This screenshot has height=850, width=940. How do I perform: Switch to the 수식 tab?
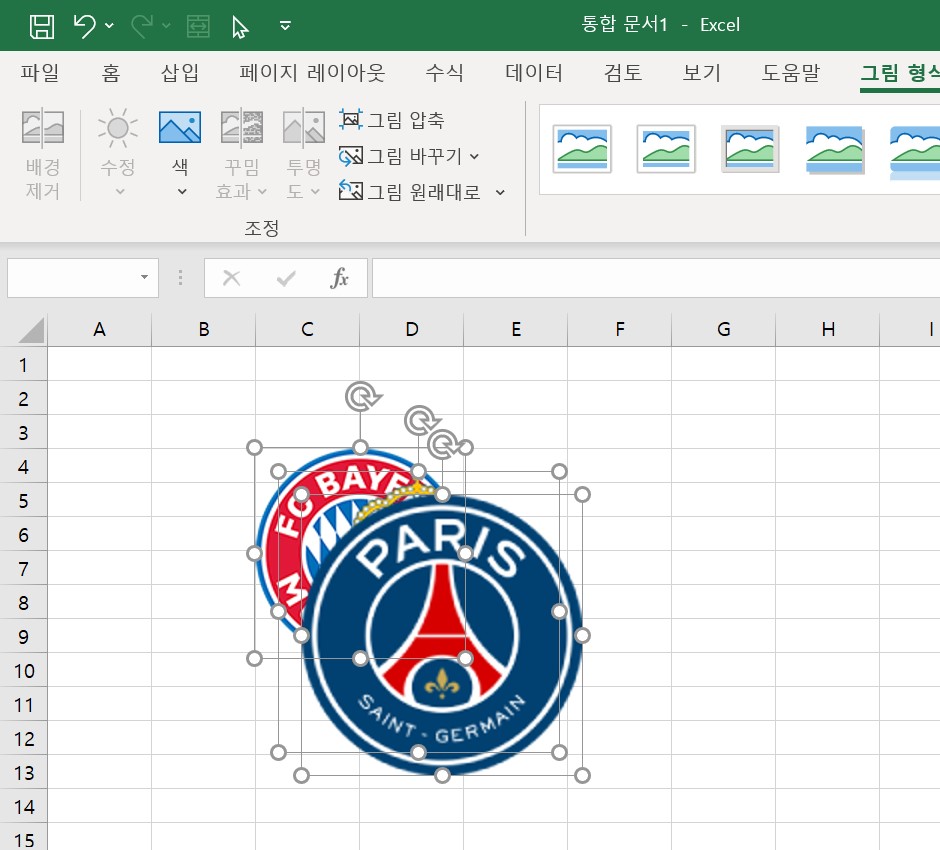[444, 73]
